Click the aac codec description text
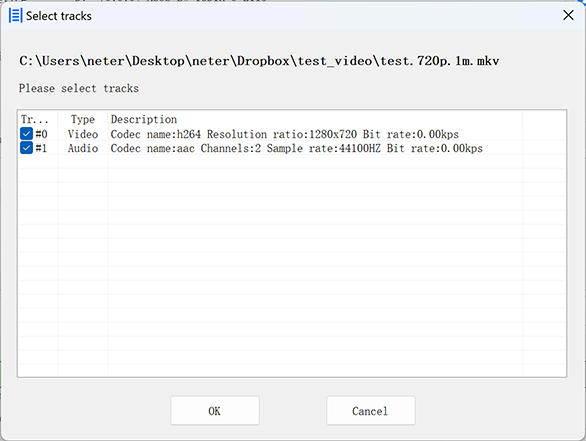The height and width of the screenshot is (441, 586). [x=296, y=148]
